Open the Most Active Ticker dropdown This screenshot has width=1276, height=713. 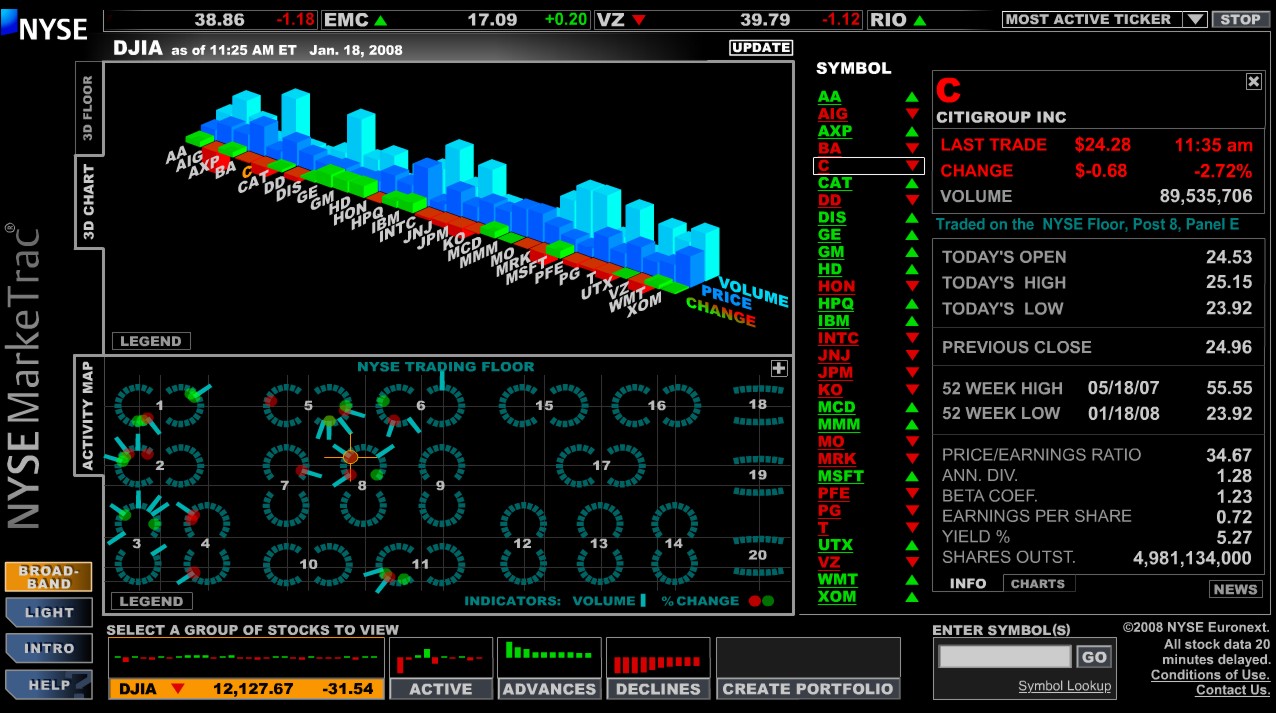pos(1195,19)
